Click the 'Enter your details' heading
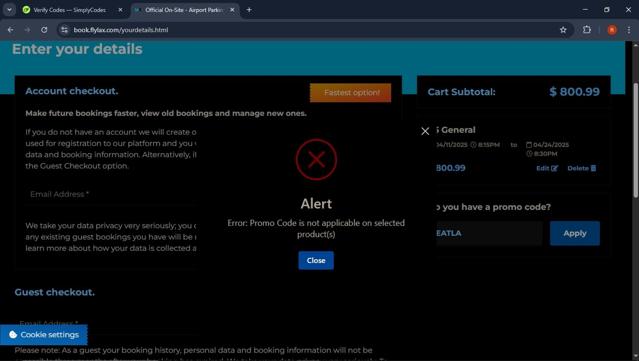The image size is (639, 361). pyautogui.click(x=77, y=49)
